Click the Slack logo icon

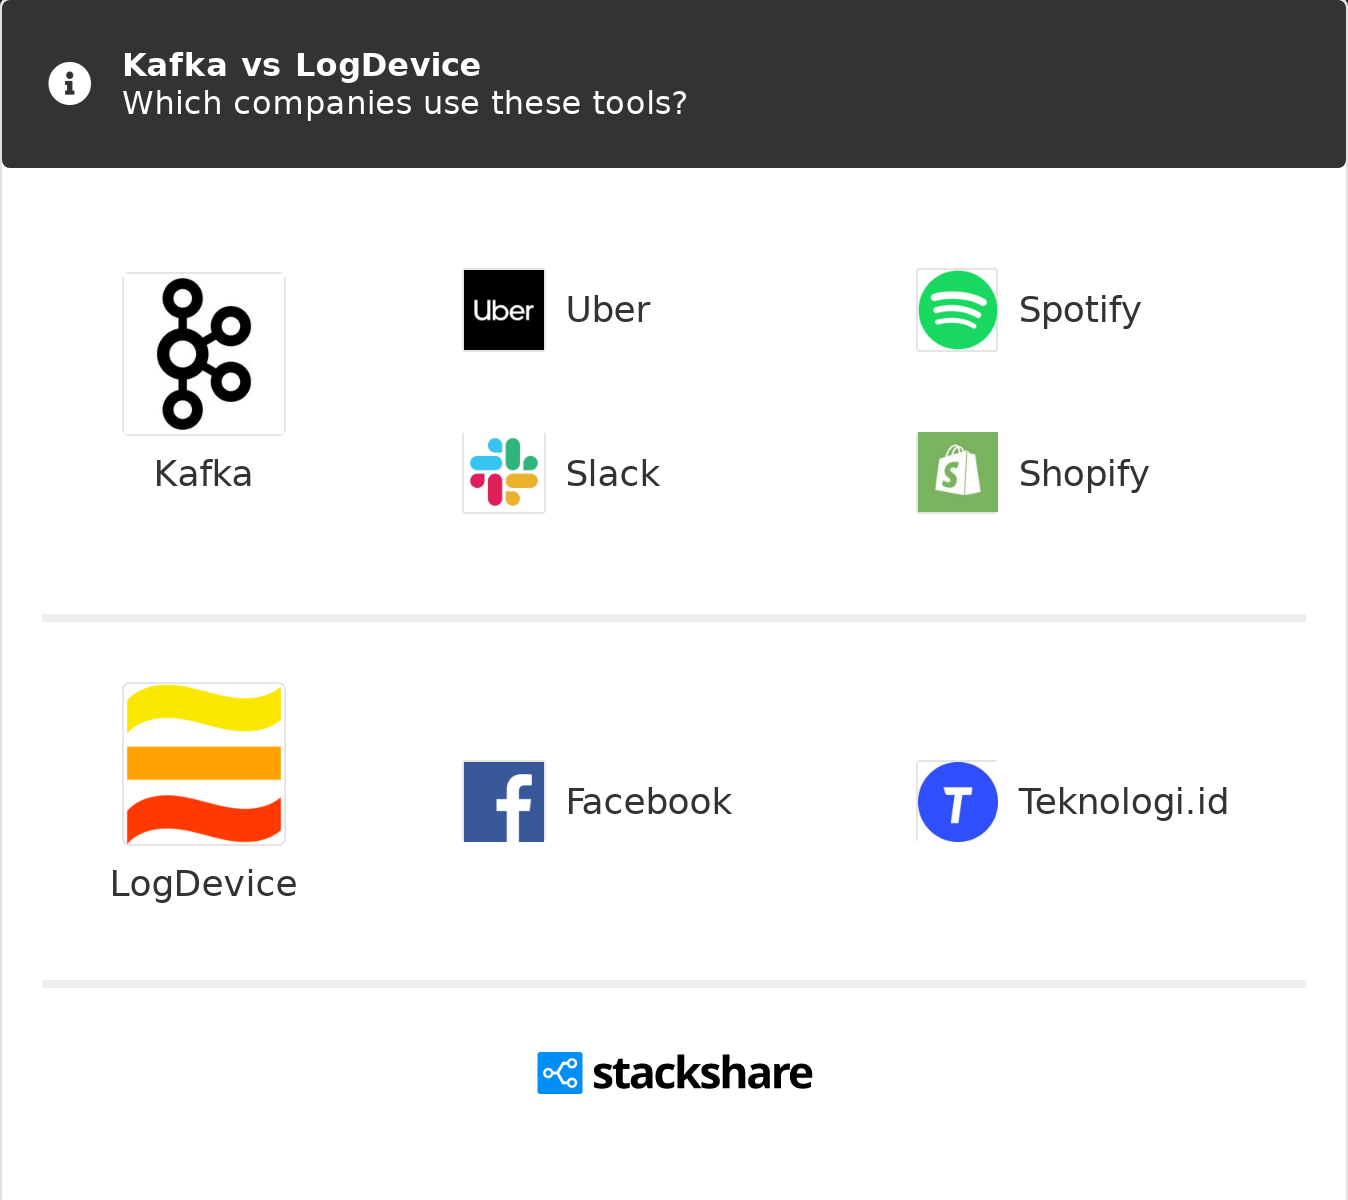coord(504,473)
